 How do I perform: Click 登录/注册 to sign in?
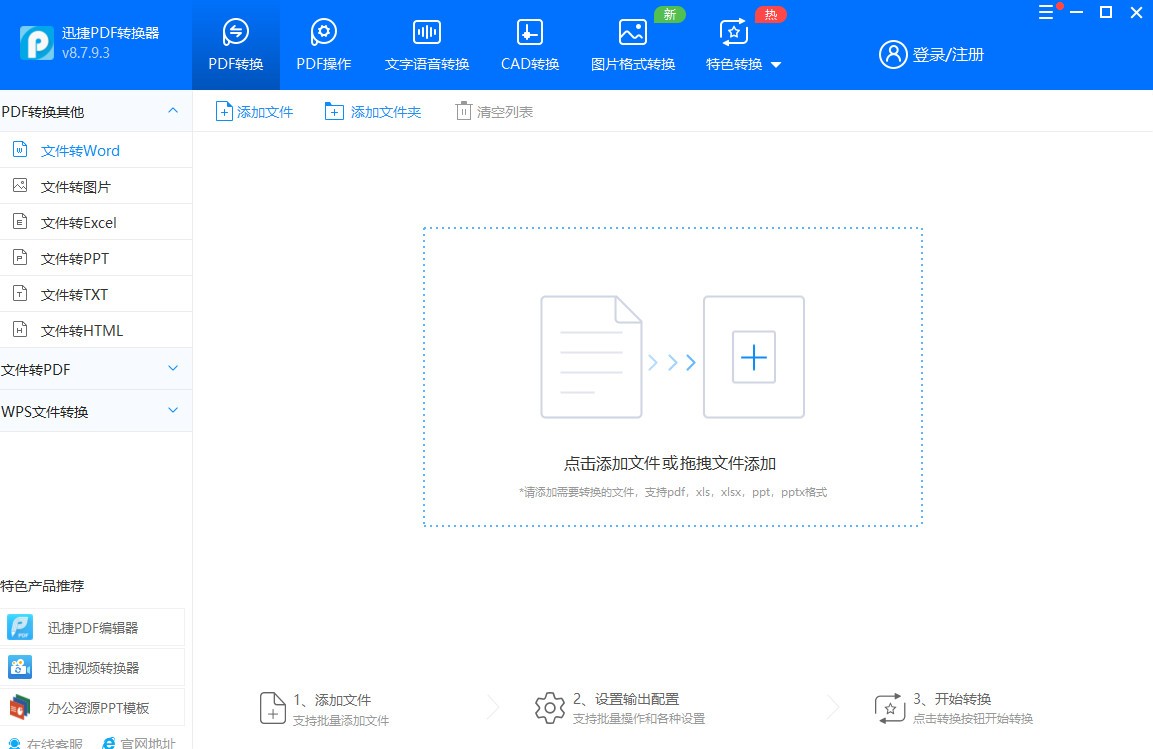(x=931, y=55)
